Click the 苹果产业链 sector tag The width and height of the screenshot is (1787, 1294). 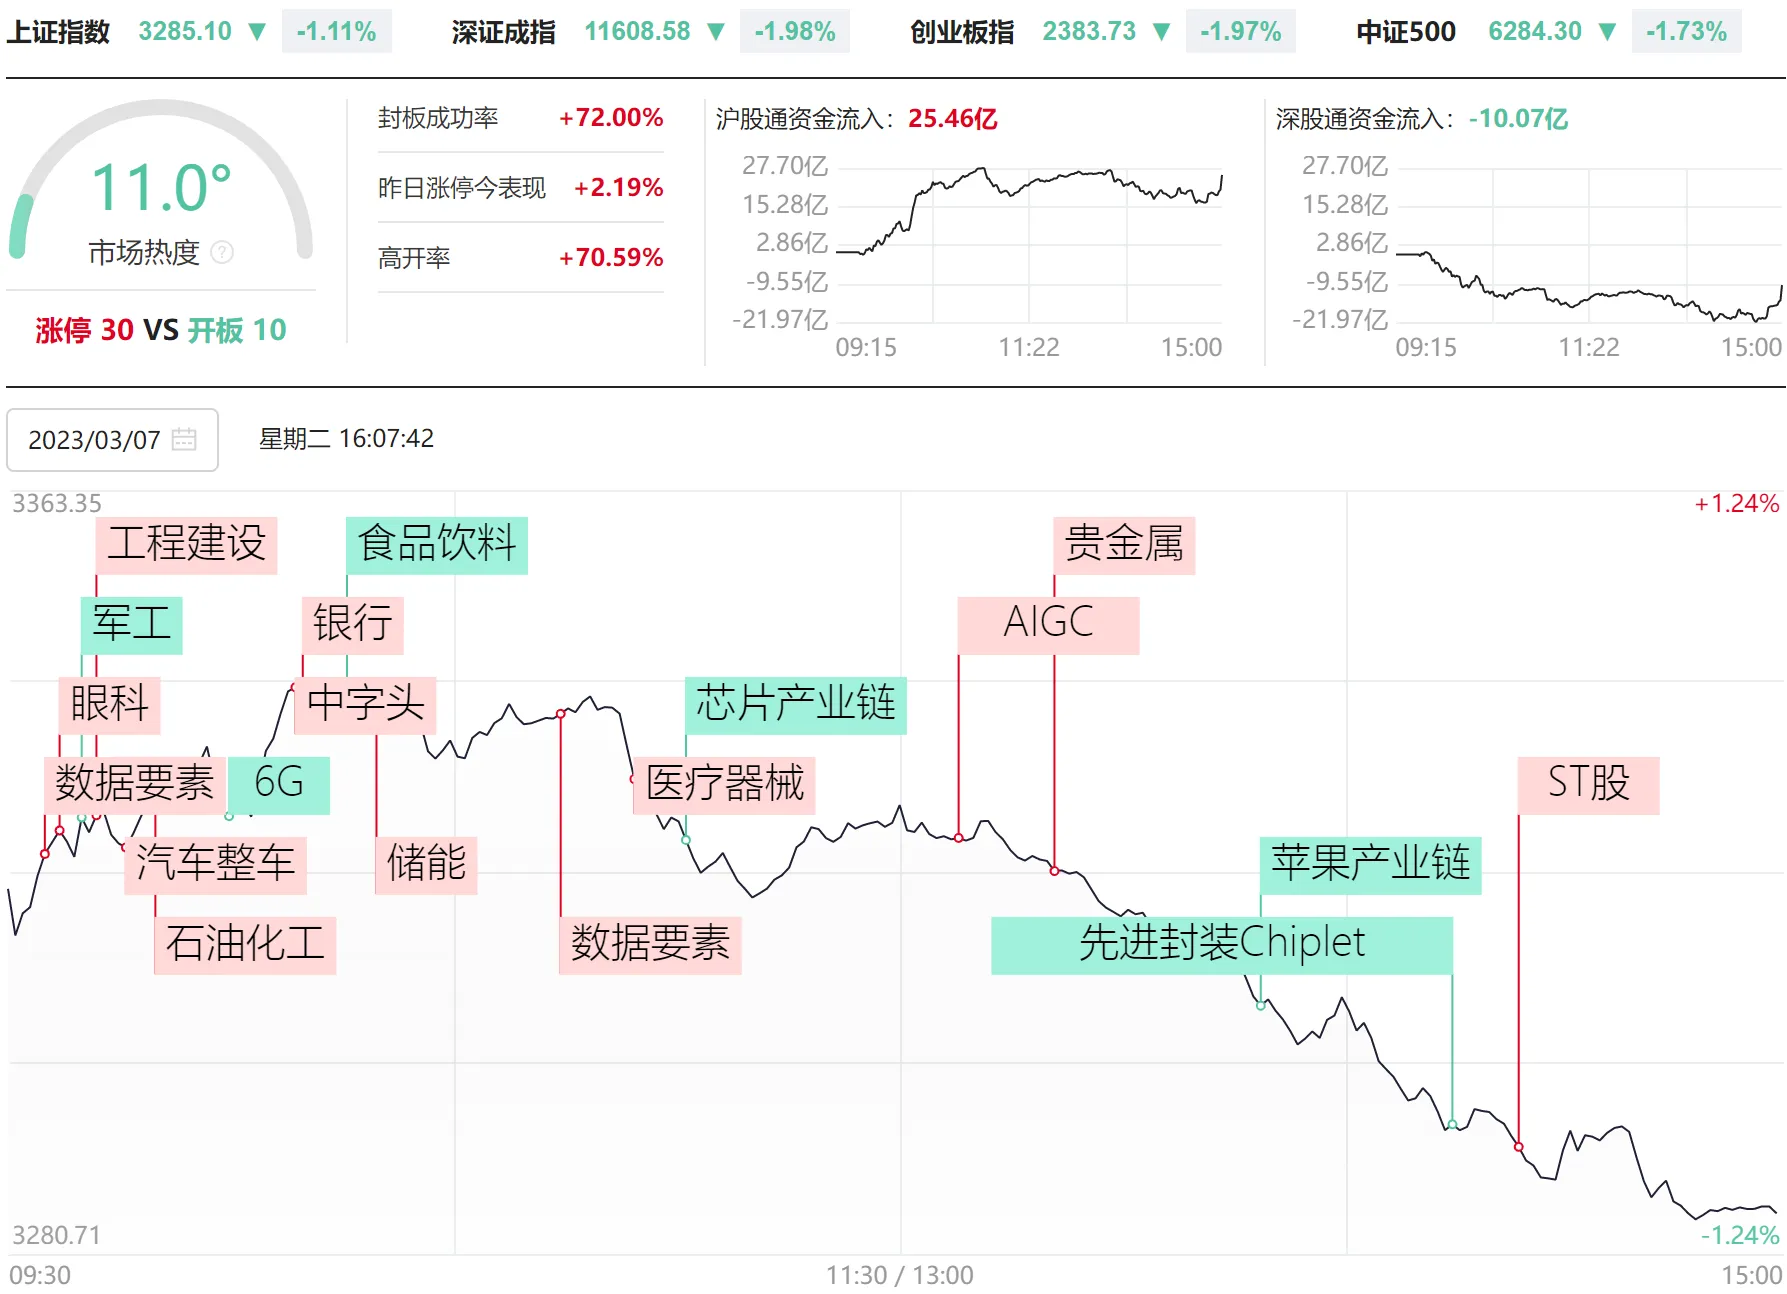click(x=1370, y=864)
